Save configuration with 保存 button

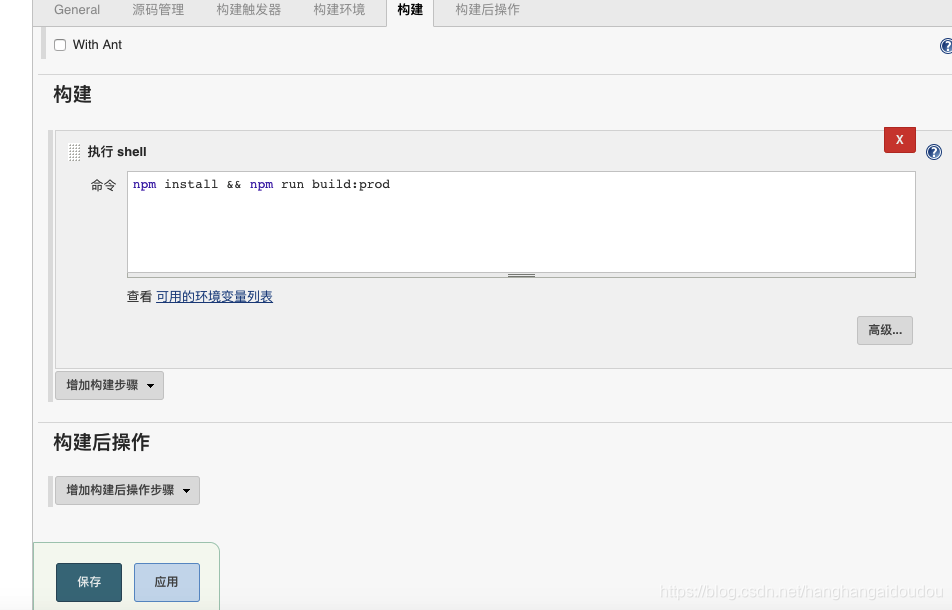(x=89, y=582)
